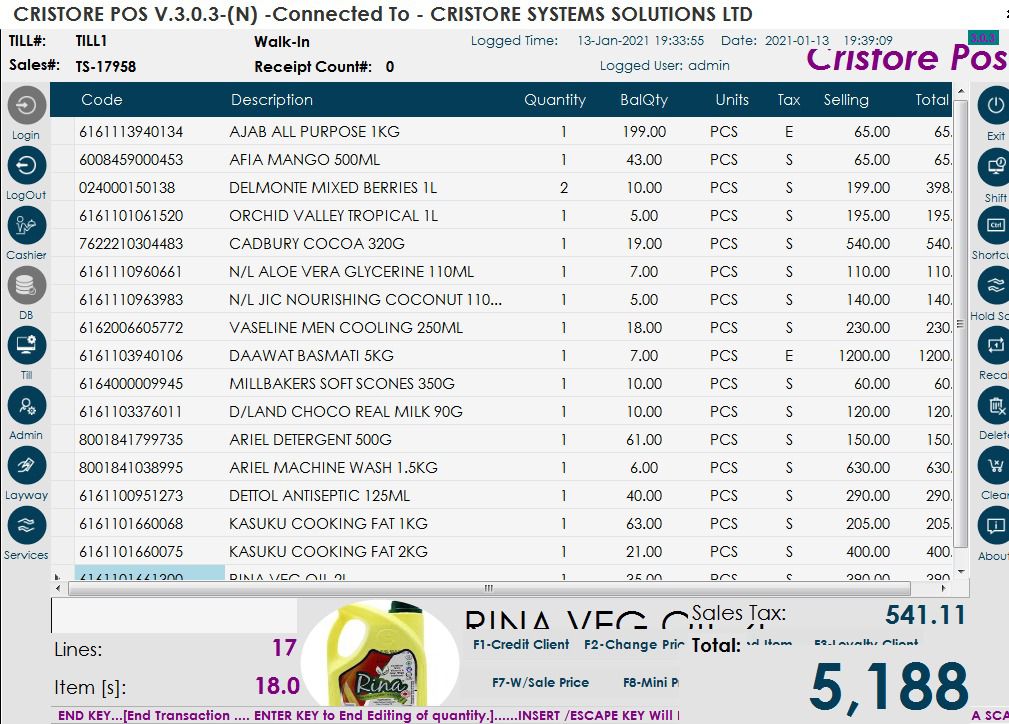Click F1-Credit Client shortcut label
1009x724 pixels.
(520, 645)
